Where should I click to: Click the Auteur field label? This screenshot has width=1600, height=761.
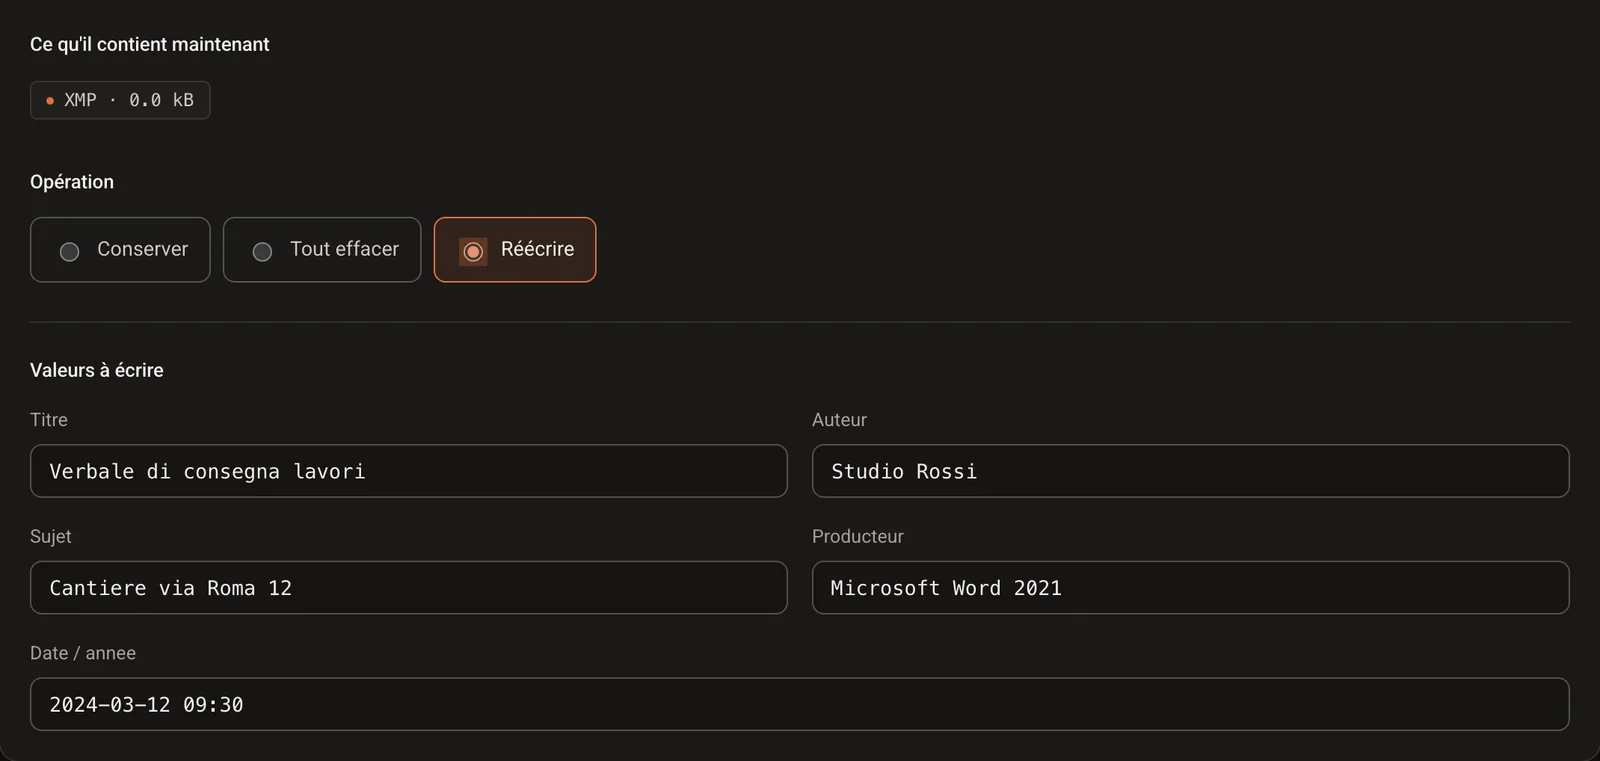coord(839,420)
